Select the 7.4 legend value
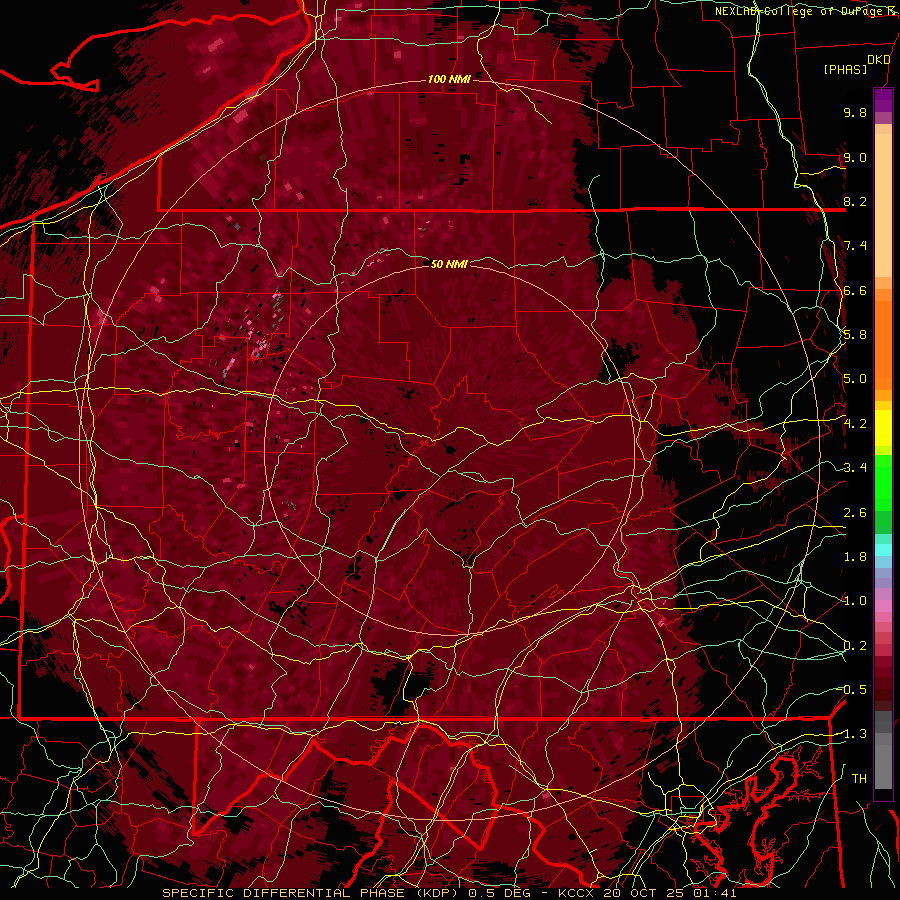The height and width of the screenshot is (900, 900). pos(855,246)
